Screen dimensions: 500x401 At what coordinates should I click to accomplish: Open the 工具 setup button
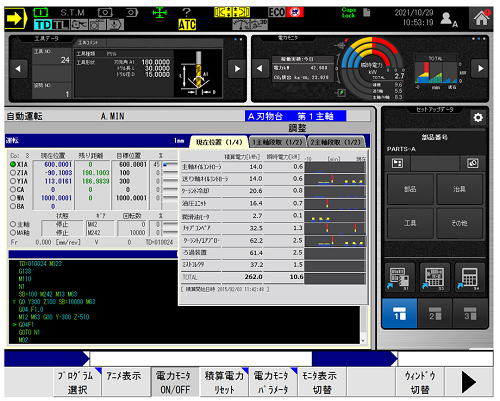point(410,223)
